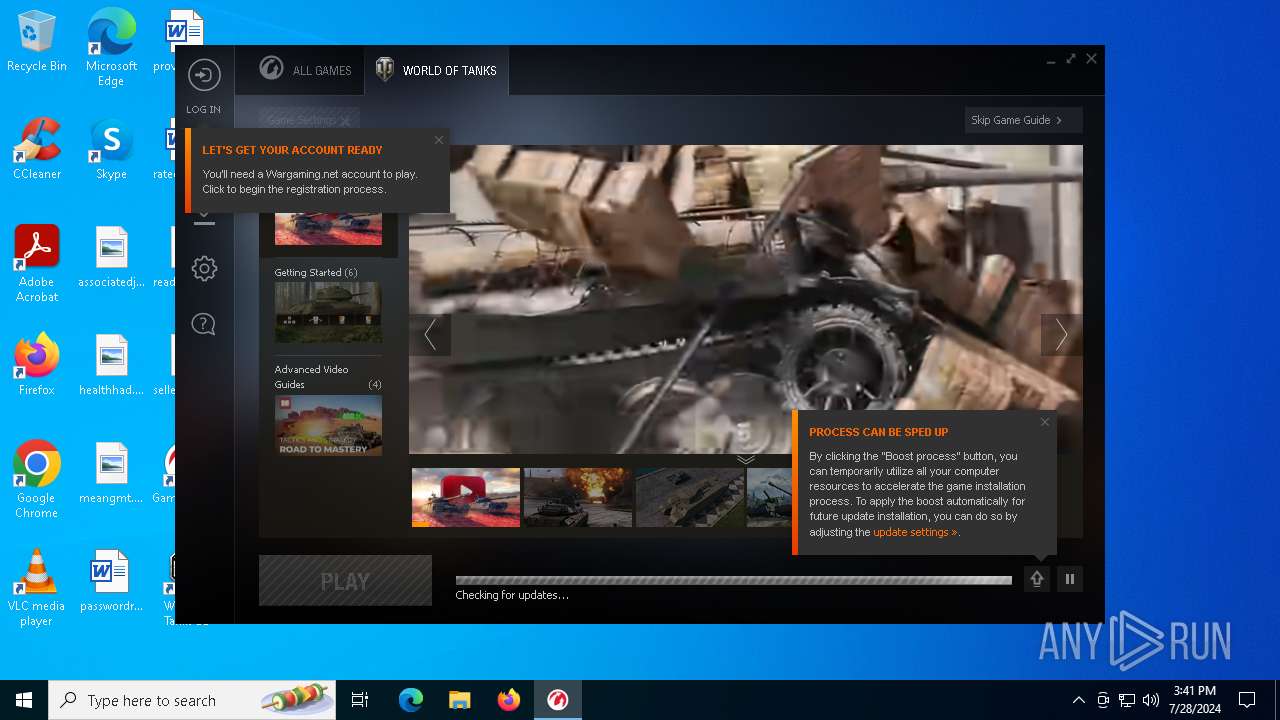1280x720 pixels.
Task: Open the Getting Started video thumbnail
Action: pyautogui.click(x=328, y=312)
